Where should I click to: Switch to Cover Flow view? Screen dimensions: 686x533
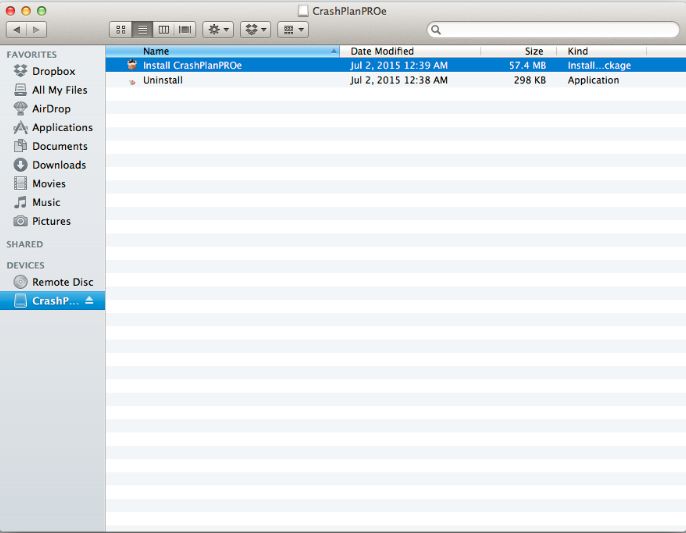(x=185, y=30)
